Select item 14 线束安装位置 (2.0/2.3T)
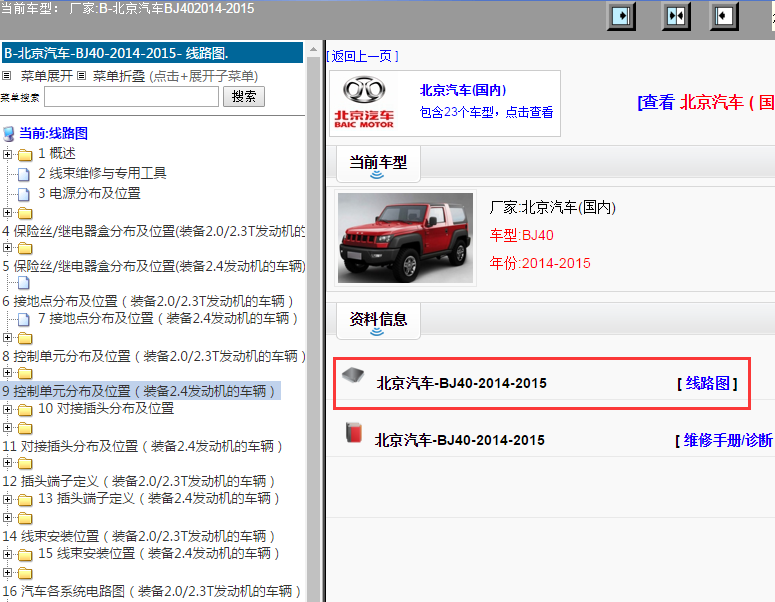Screen dimensions: 775x602 coord(139,536)
